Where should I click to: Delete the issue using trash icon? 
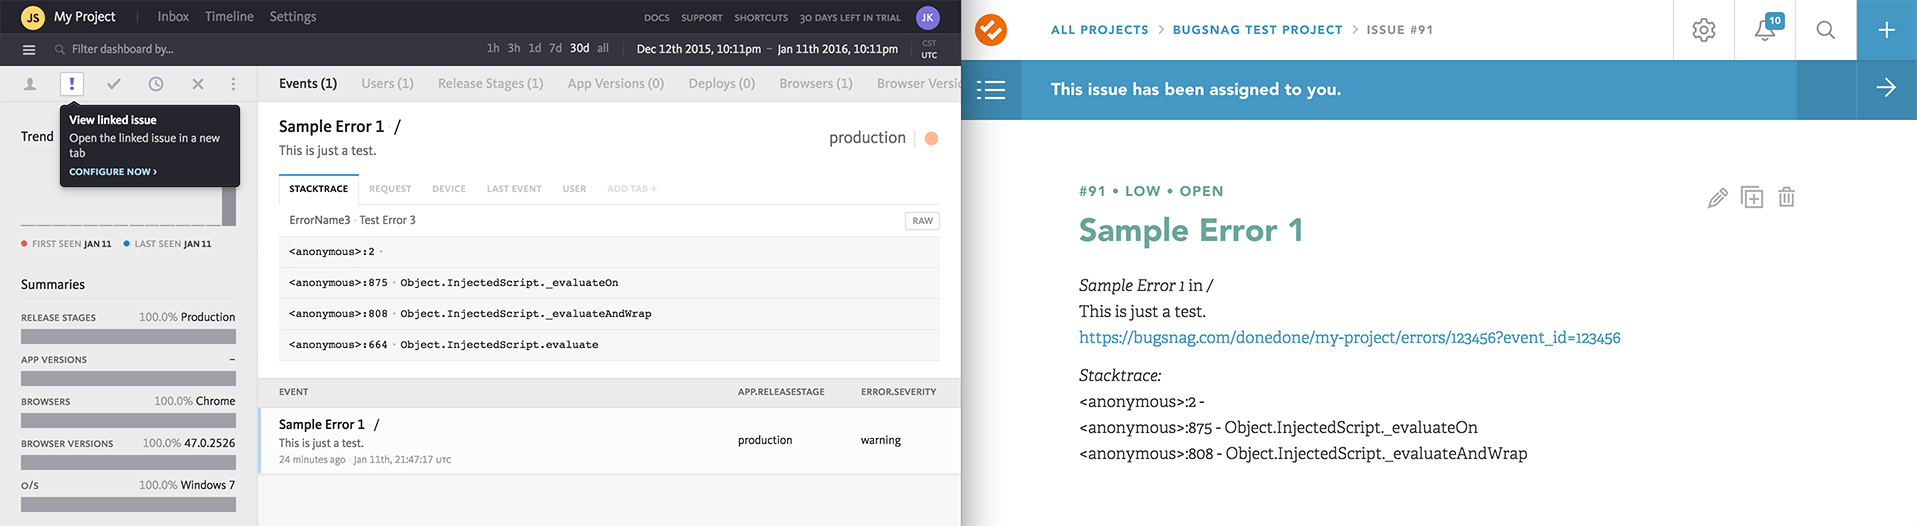pos(1786,197)
